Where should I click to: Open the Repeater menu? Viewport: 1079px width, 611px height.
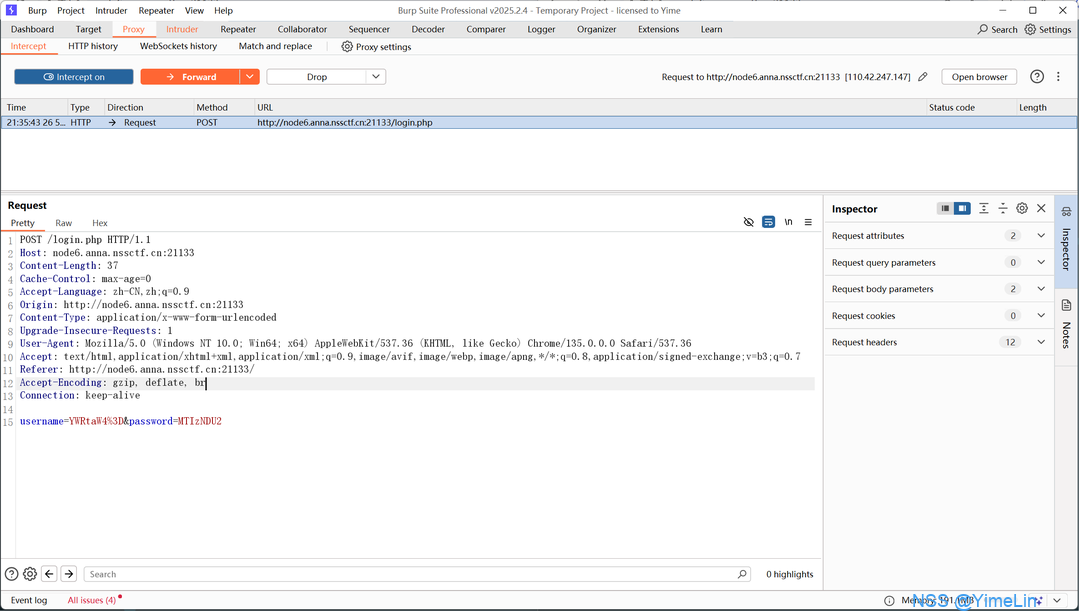pos(156,10)
